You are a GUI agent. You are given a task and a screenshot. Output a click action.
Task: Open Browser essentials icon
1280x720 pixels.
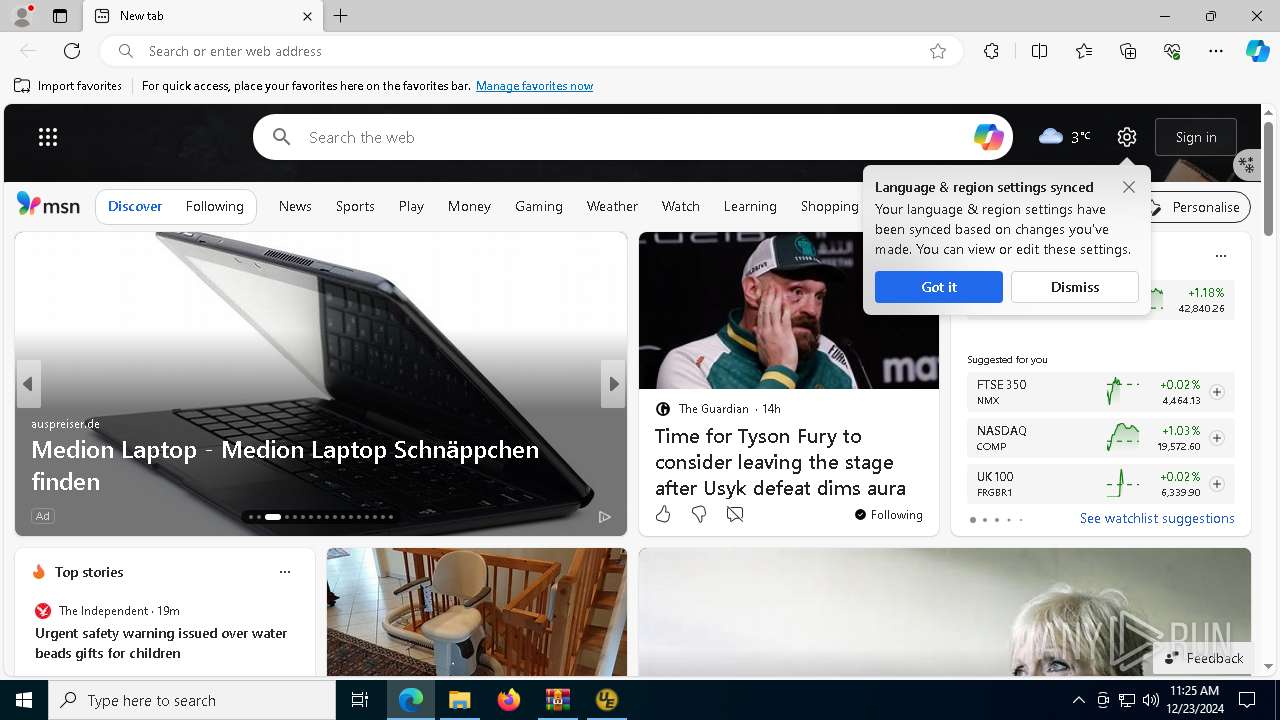click(1172, 51)
